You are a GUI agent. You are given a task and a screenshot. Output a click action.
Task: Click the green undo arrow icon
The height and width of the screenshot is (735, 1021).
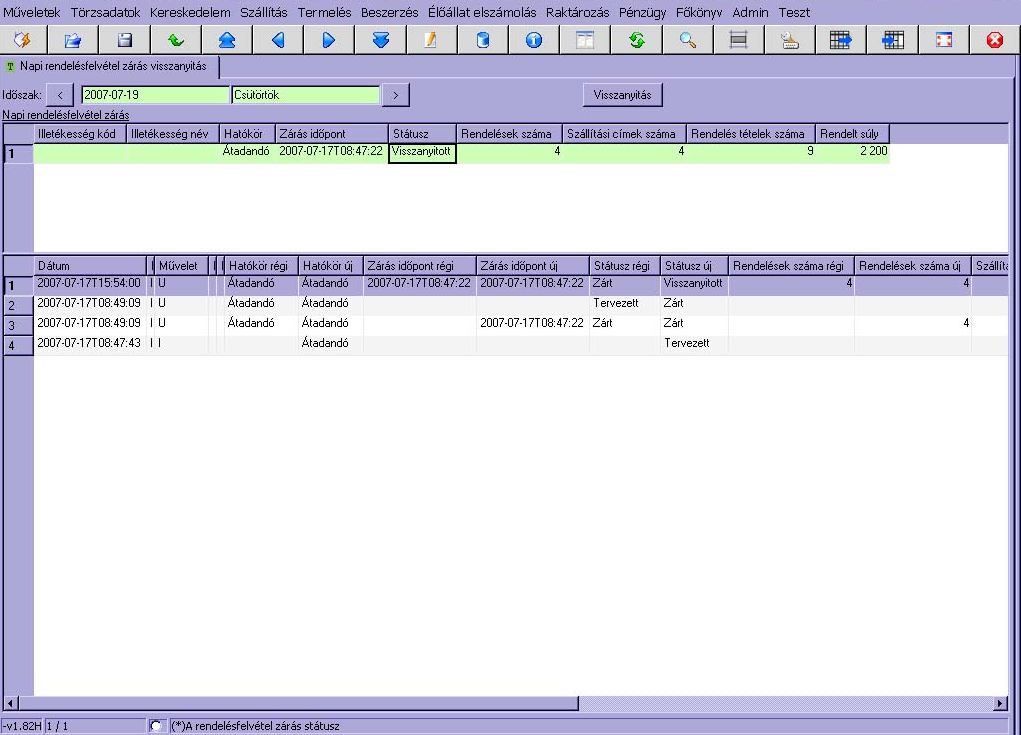[176, 40]
